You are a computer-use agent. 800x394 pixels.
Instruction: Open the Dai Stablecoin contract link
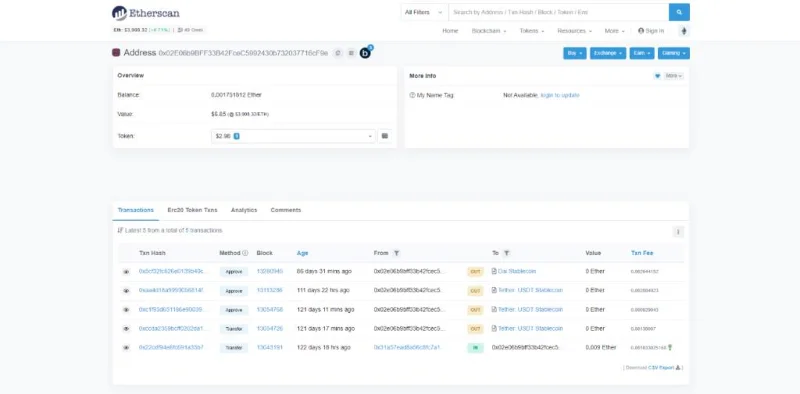(517, 271)
